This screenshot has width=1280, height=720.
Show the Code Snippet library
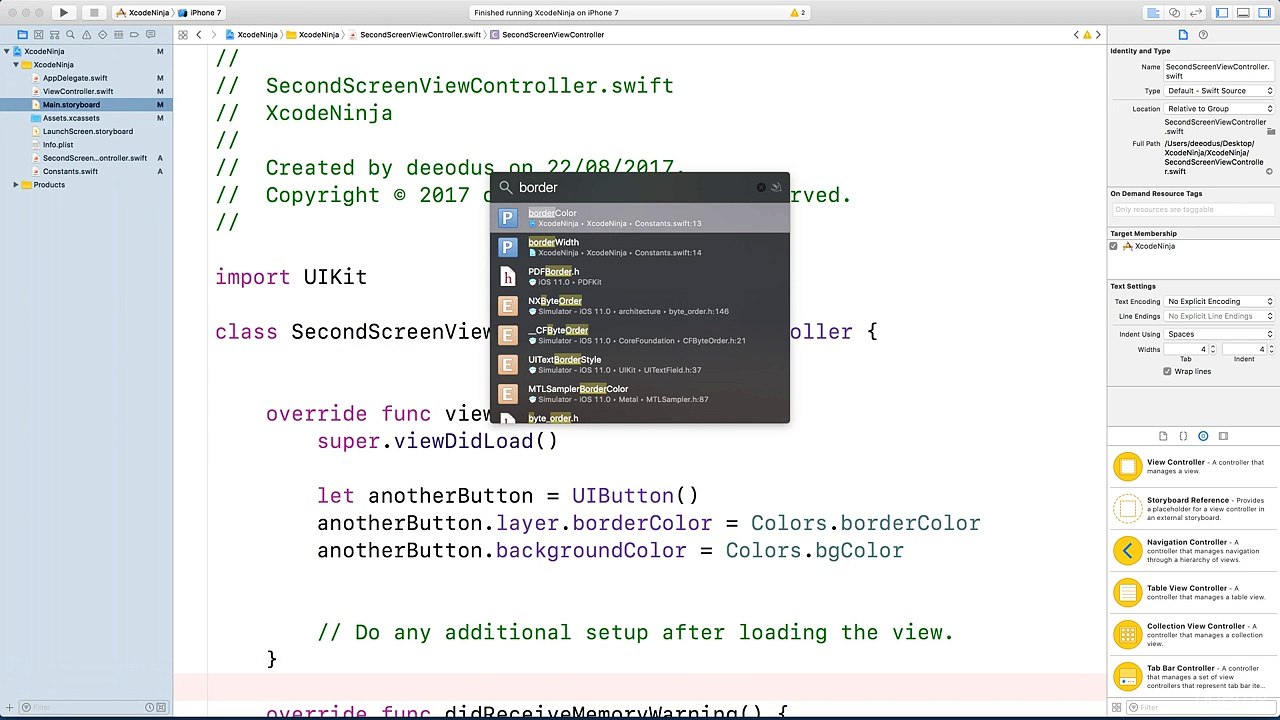tap(1183, 436)
